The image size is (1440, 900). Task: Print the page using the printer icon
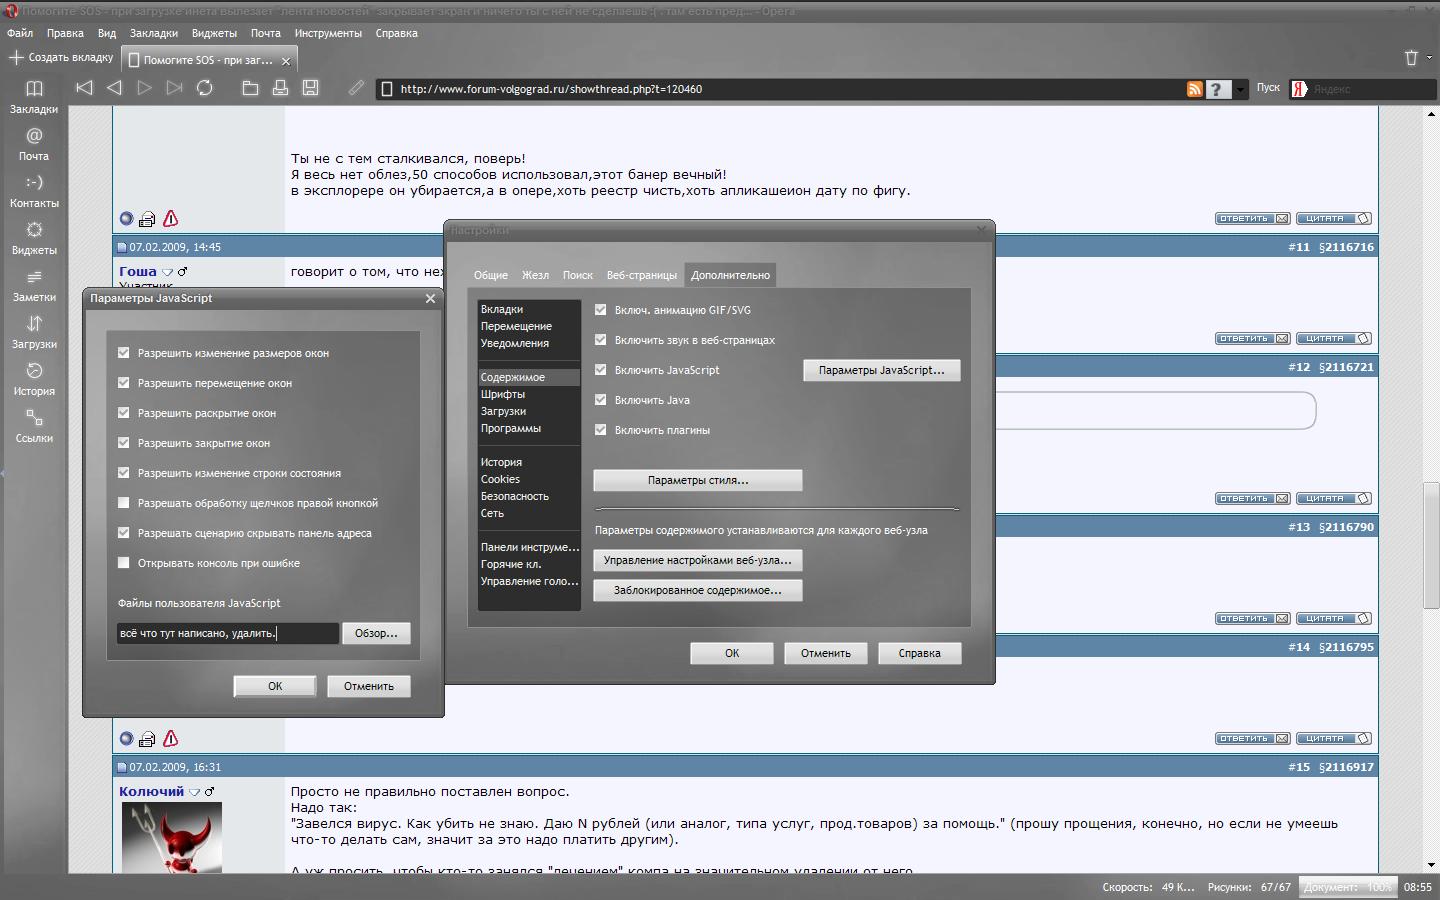coord(281,88)
